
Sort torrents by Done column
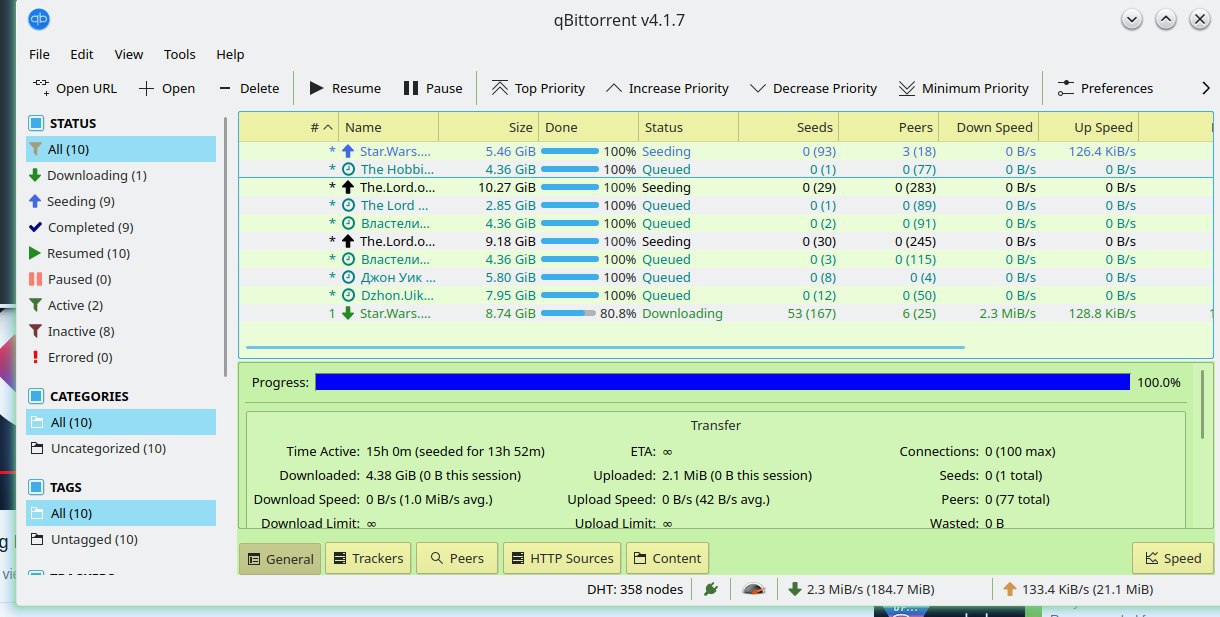click(x=589, y=127)
